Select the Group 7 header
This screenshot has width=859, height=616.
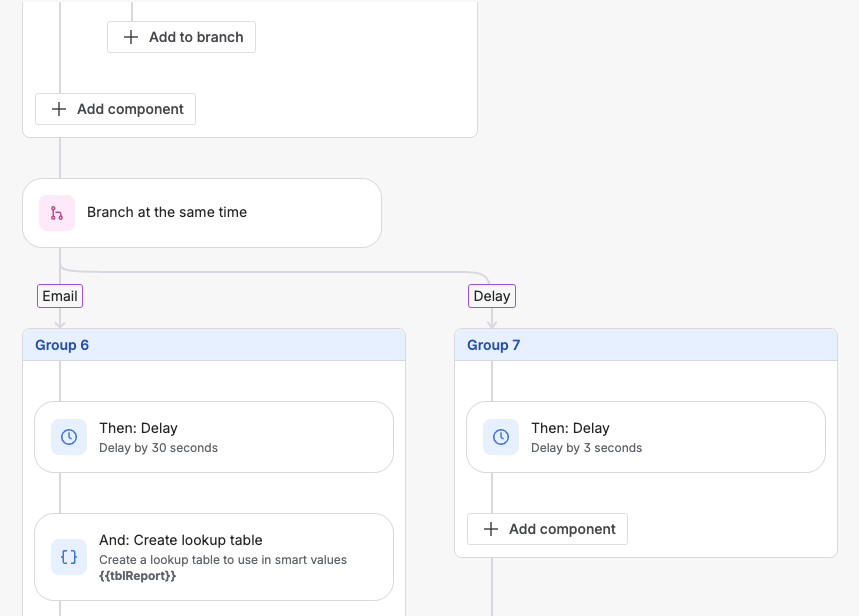646,345
